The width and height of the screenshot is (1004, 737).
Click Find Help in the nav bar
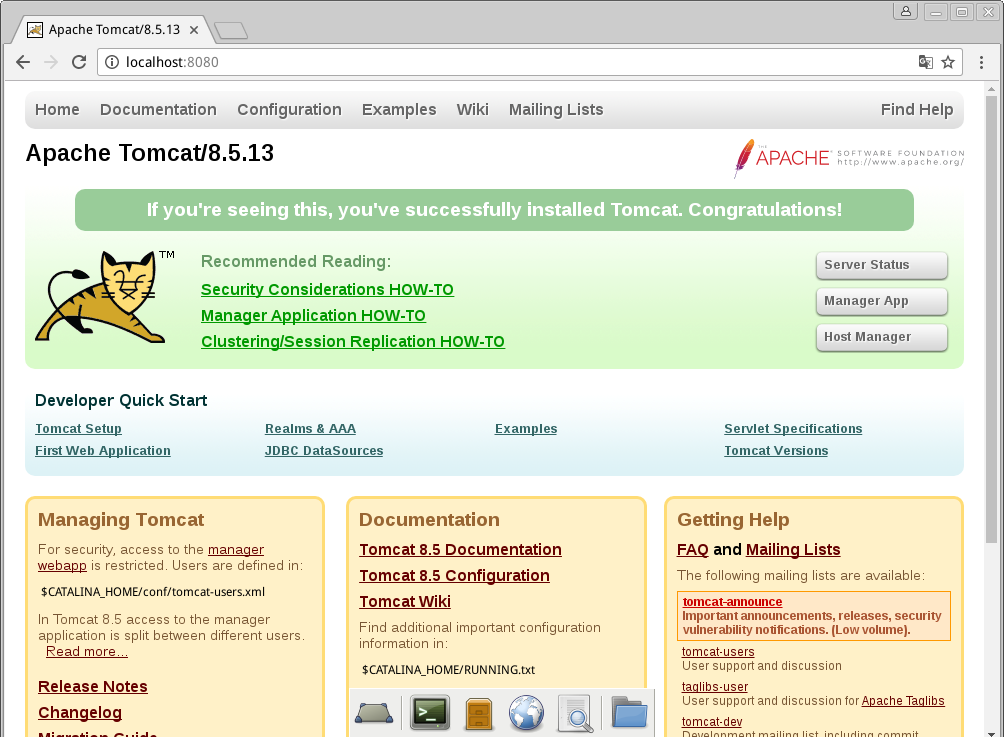pos(917,109)
